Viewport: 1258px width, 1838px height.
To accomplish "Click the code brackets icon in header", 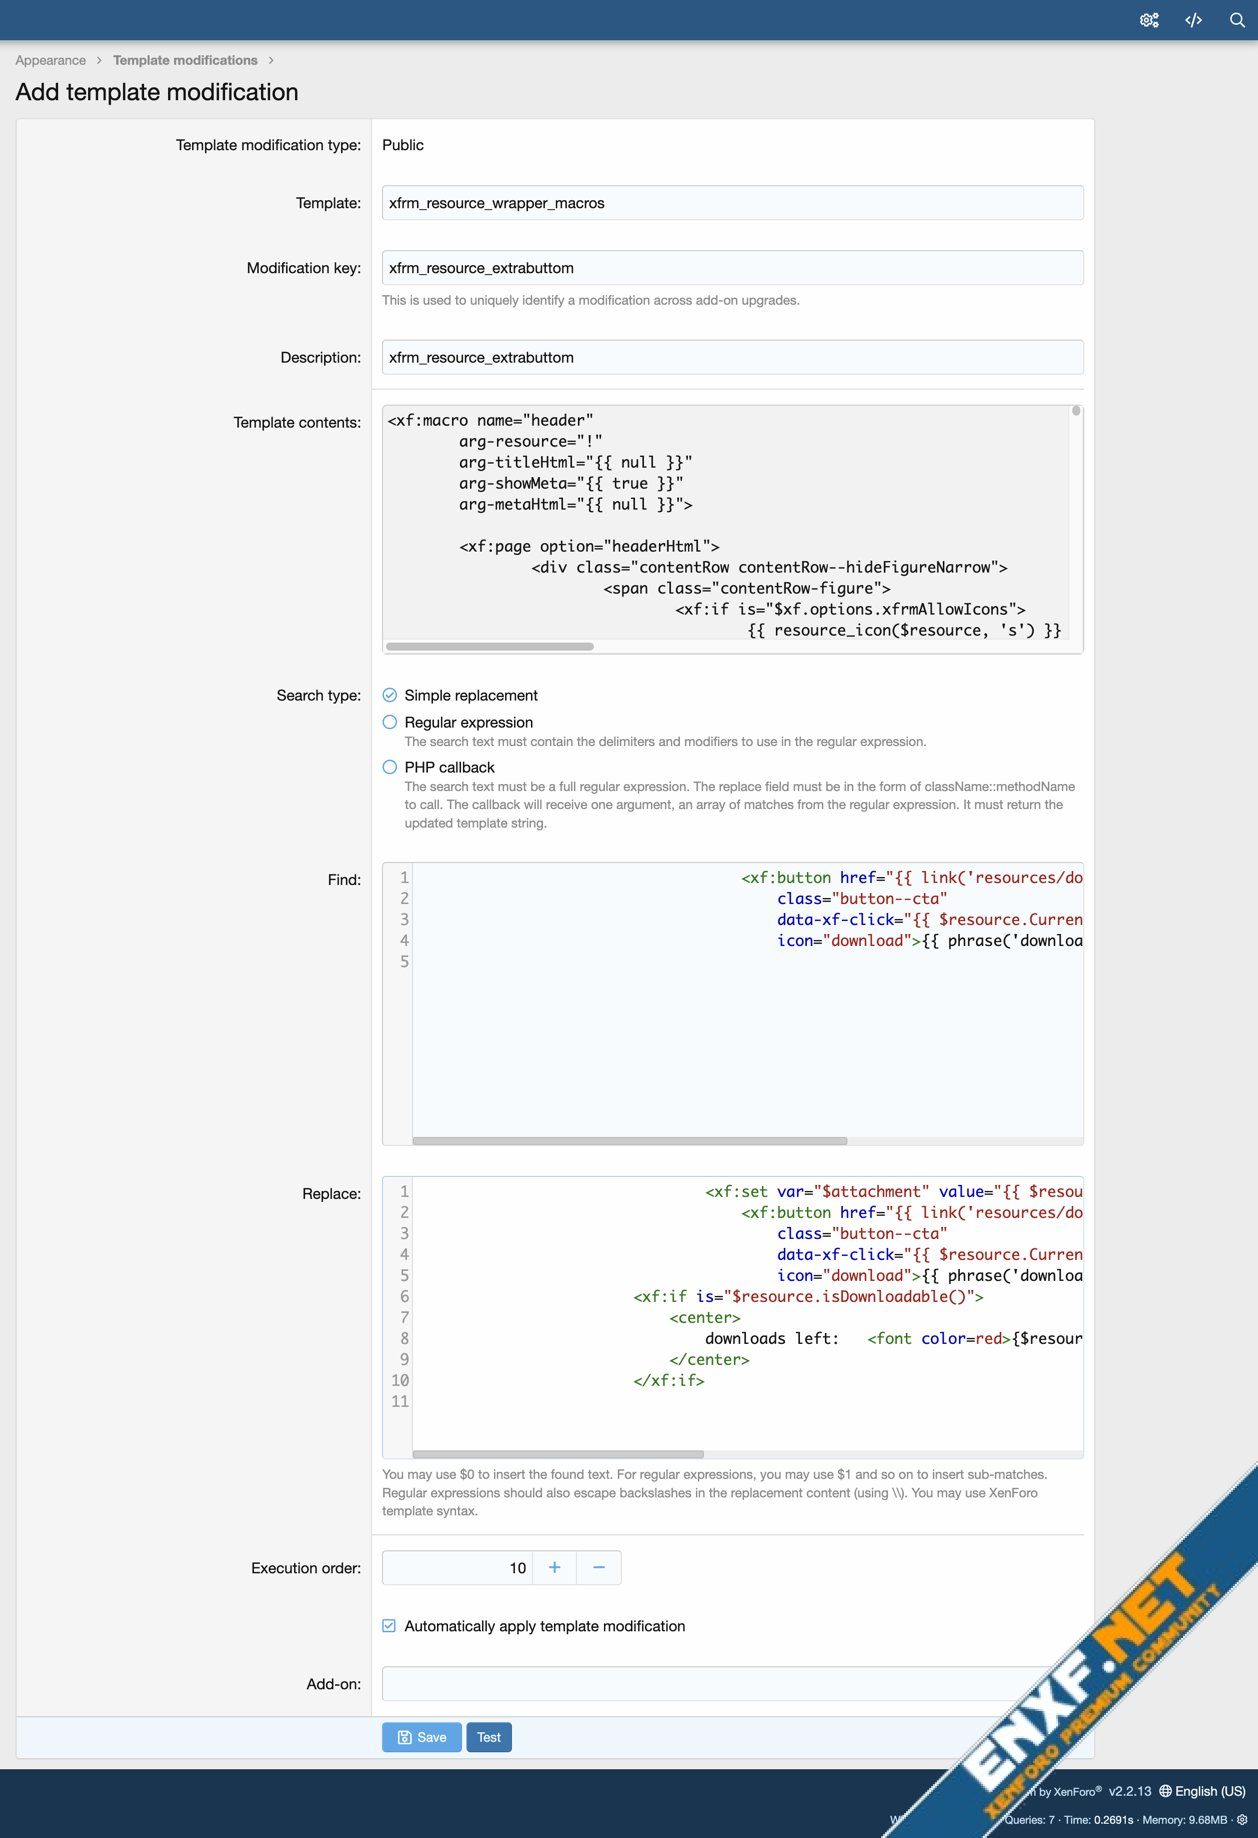I will pos(1193,20).
